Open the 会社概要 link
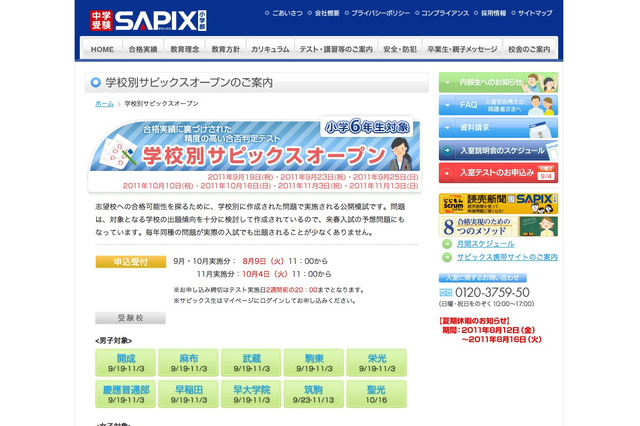Viewport: 640px width, 426px height. (327, 13)
